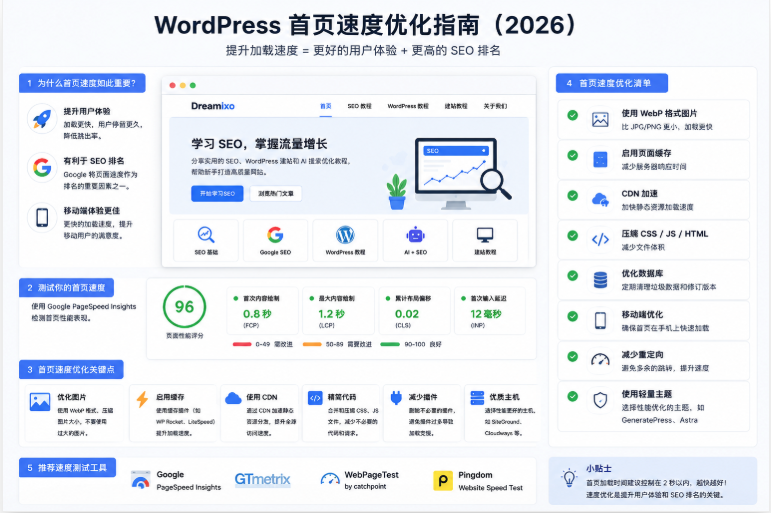Image resolution: width=771 pixels, height=513 pixels.
Task: Click the orange 50-89 legend bar
Action: [312, 344]
